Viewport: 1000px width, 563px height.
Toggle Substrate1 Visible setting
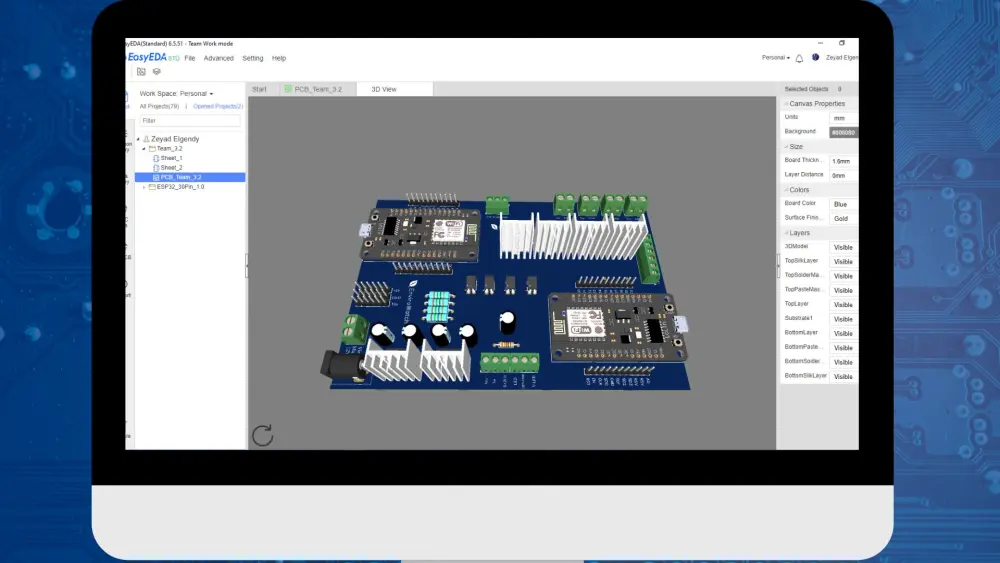click(843, 319)
